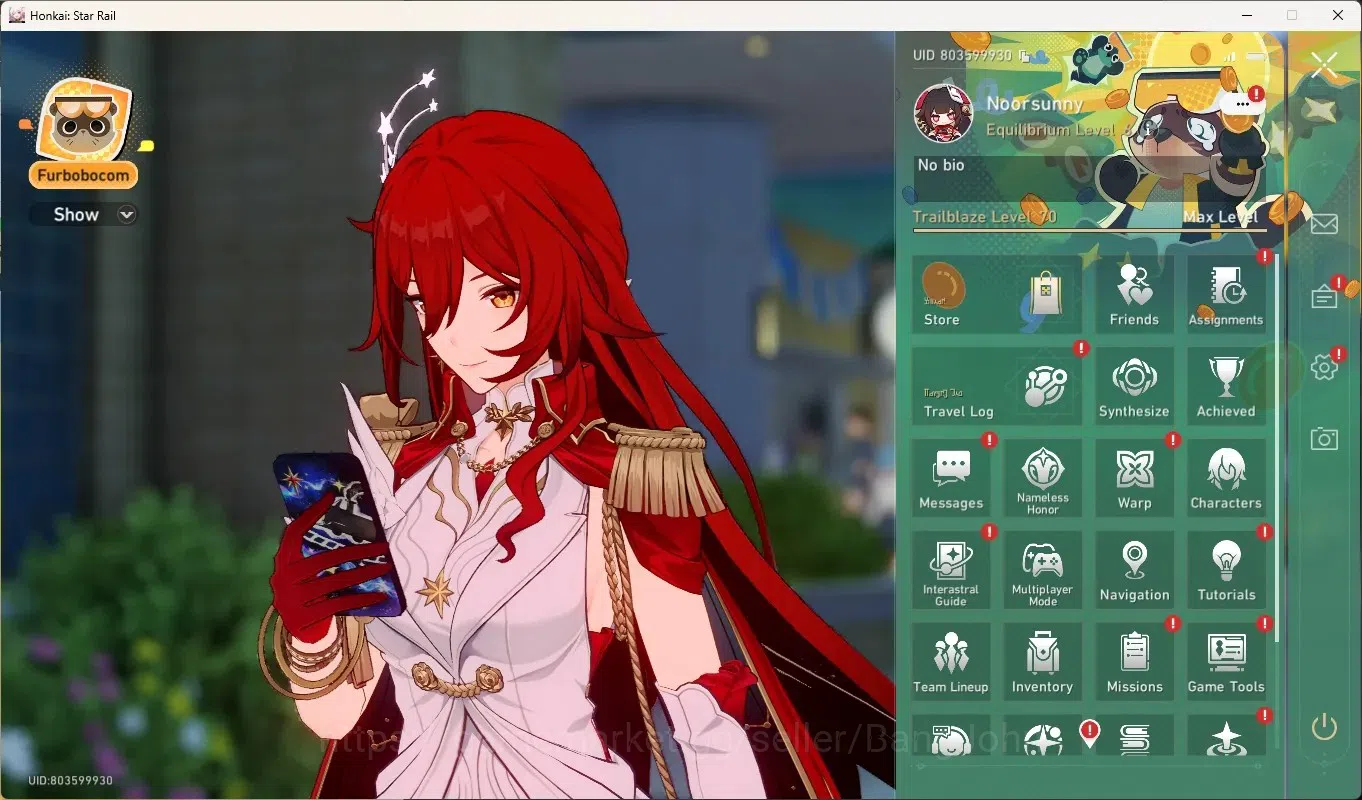Open the Synthesize menu
Image resolution: width=1362 pixels, height=800 pixels.
1134,387
